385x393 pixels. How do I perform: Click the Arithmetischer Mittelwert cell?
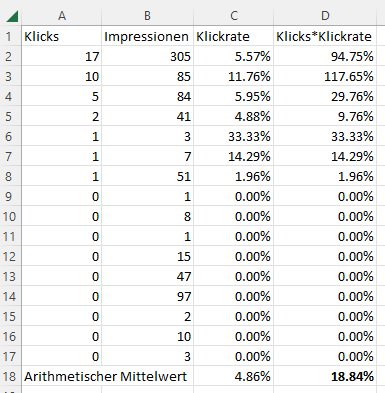pos(108,376)
